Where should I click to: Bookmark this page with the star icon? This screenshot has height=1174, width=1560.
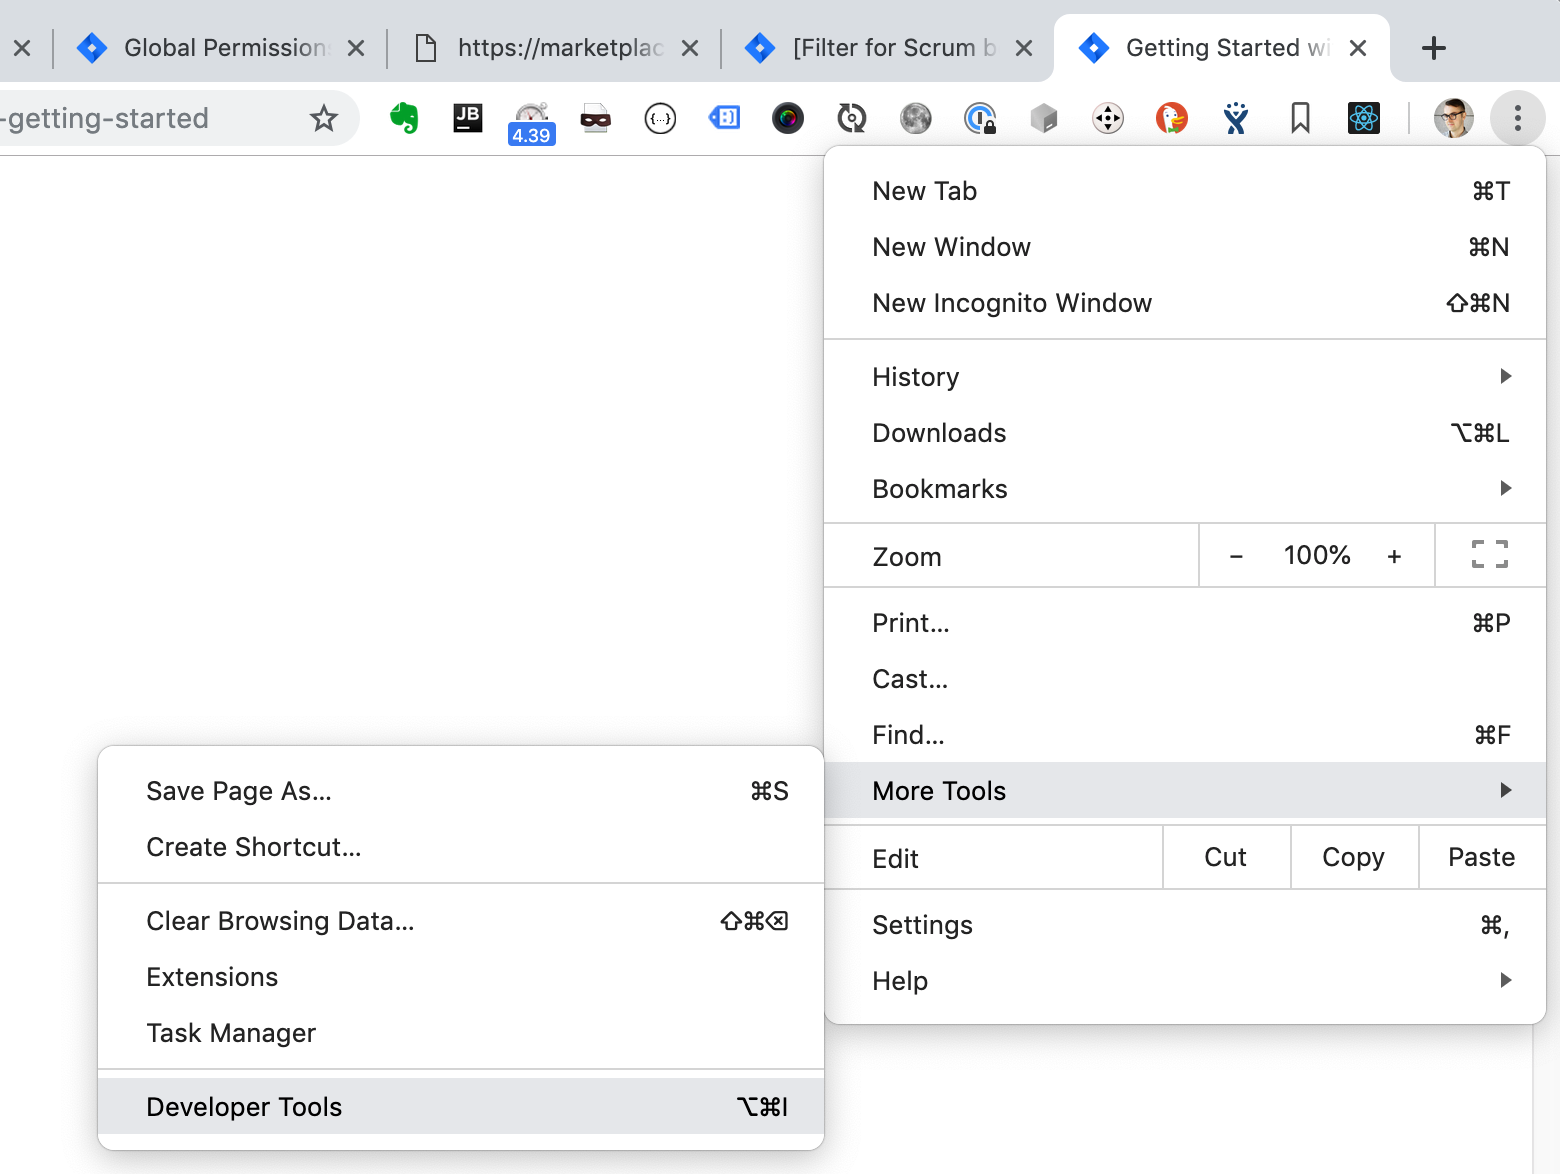coord(323,119)
